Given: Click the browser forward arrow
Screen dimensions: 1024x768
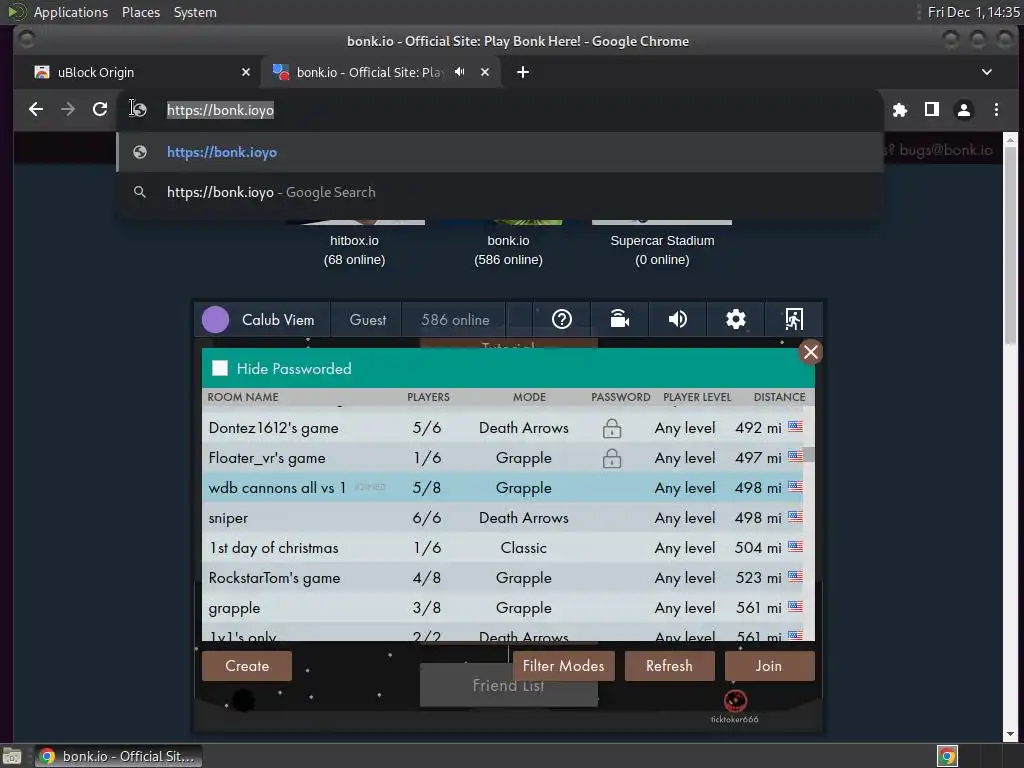Looking at the screenshot, I should point(68,110).
